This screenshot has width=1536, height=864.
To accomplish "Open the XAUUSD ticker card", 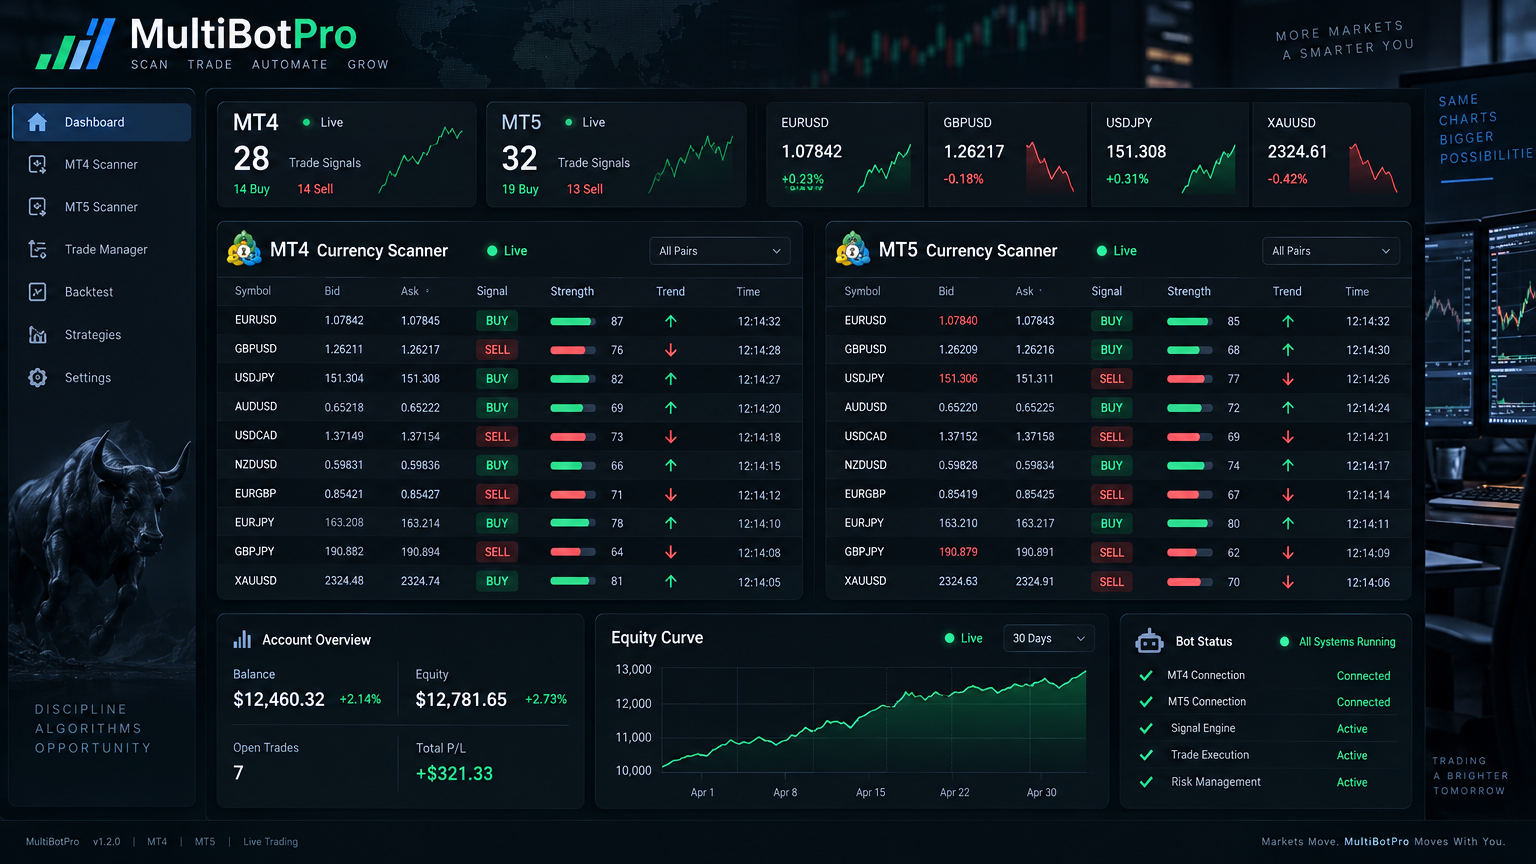I will (x=1330, y=153).
